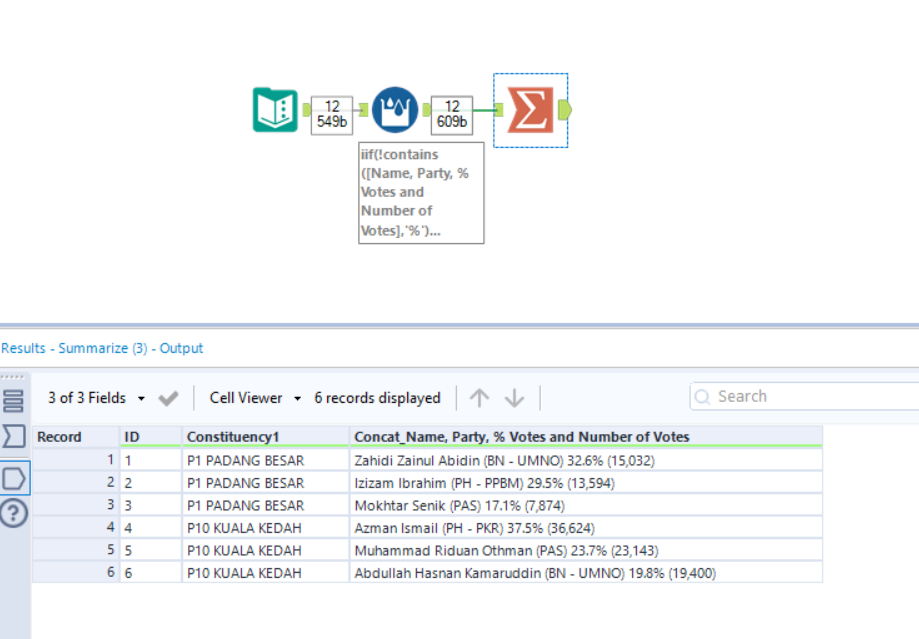
Task: Open the metadata view in the Results sidebar
Action: (x=12, y=434)
